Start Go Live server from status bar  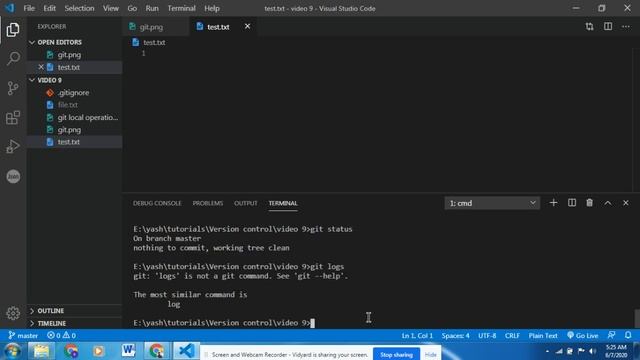tap(582, 336)
